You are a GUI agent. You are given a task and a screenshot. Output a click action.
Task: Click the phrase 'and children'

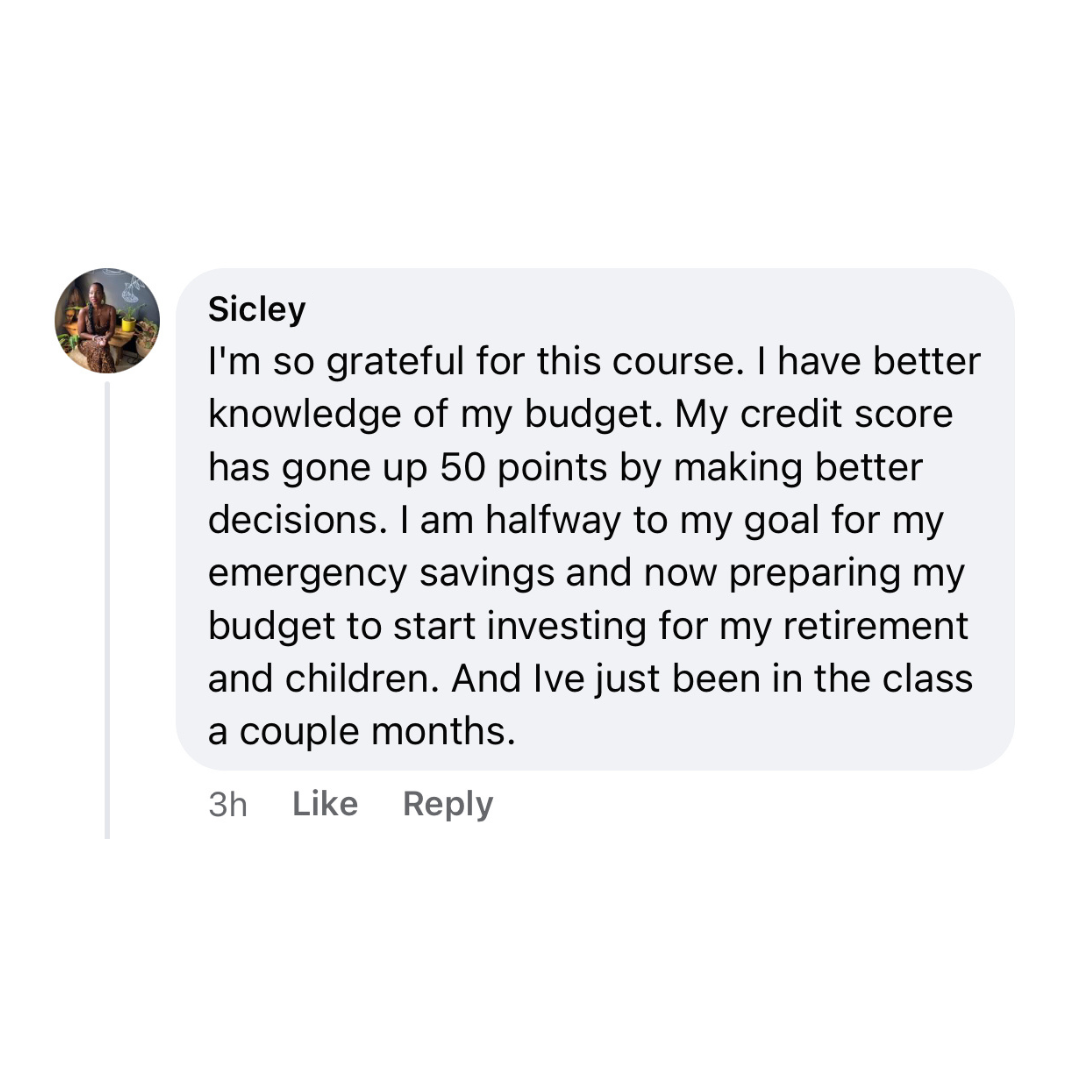pyautogui.click(x=323, y=678)
